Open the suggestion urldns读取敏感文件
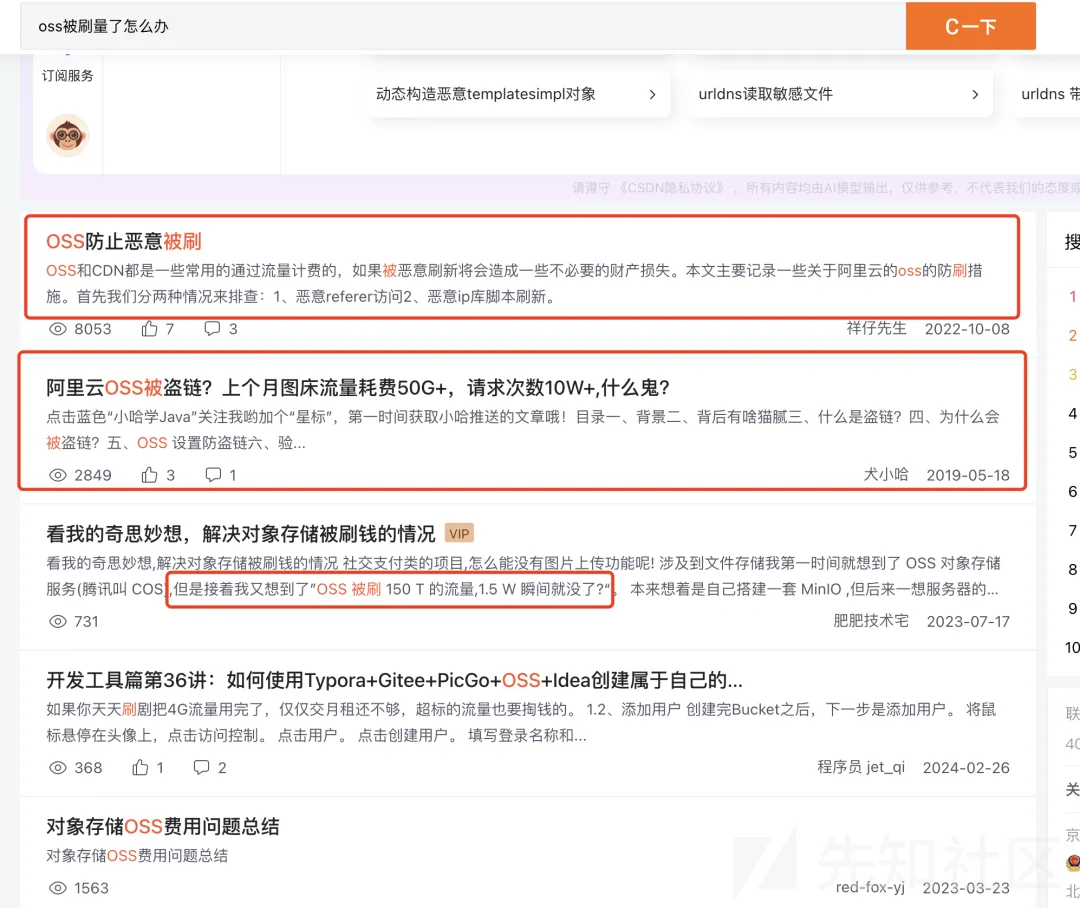The height and width of the screenshot is (908, 1080). [x=765, y=94]
